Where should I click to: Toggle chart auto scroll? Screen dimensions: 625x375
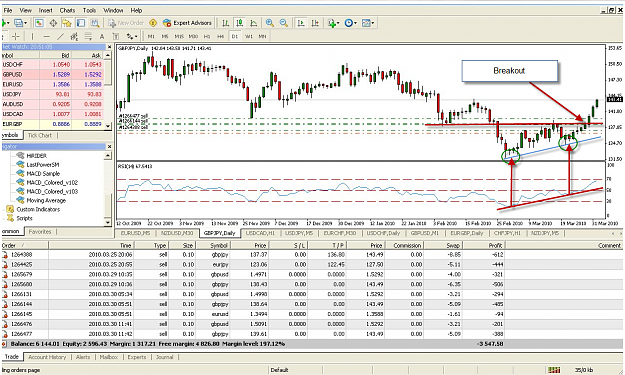click(x=301, y=23)
